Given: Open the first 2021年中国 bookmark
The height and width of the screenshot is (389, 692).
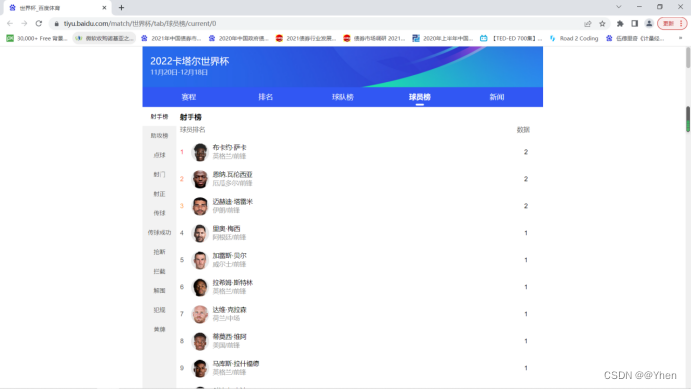Looking at the screenshot, I should 171,38.
